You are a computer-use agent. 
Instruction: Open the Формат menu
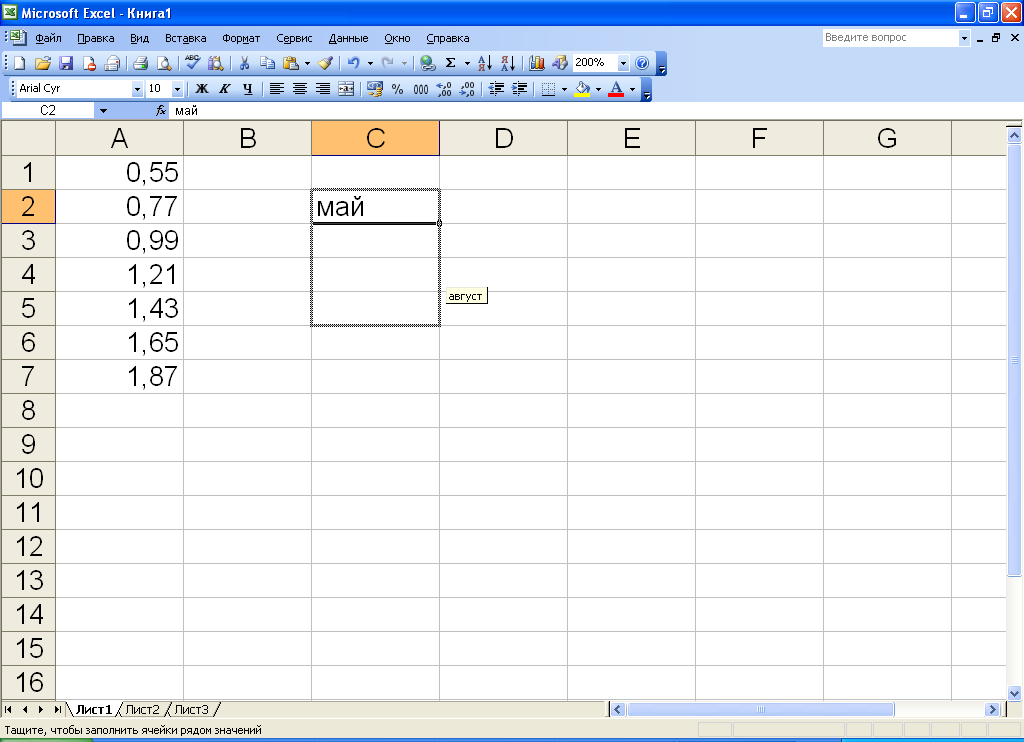tap(241, 38)
